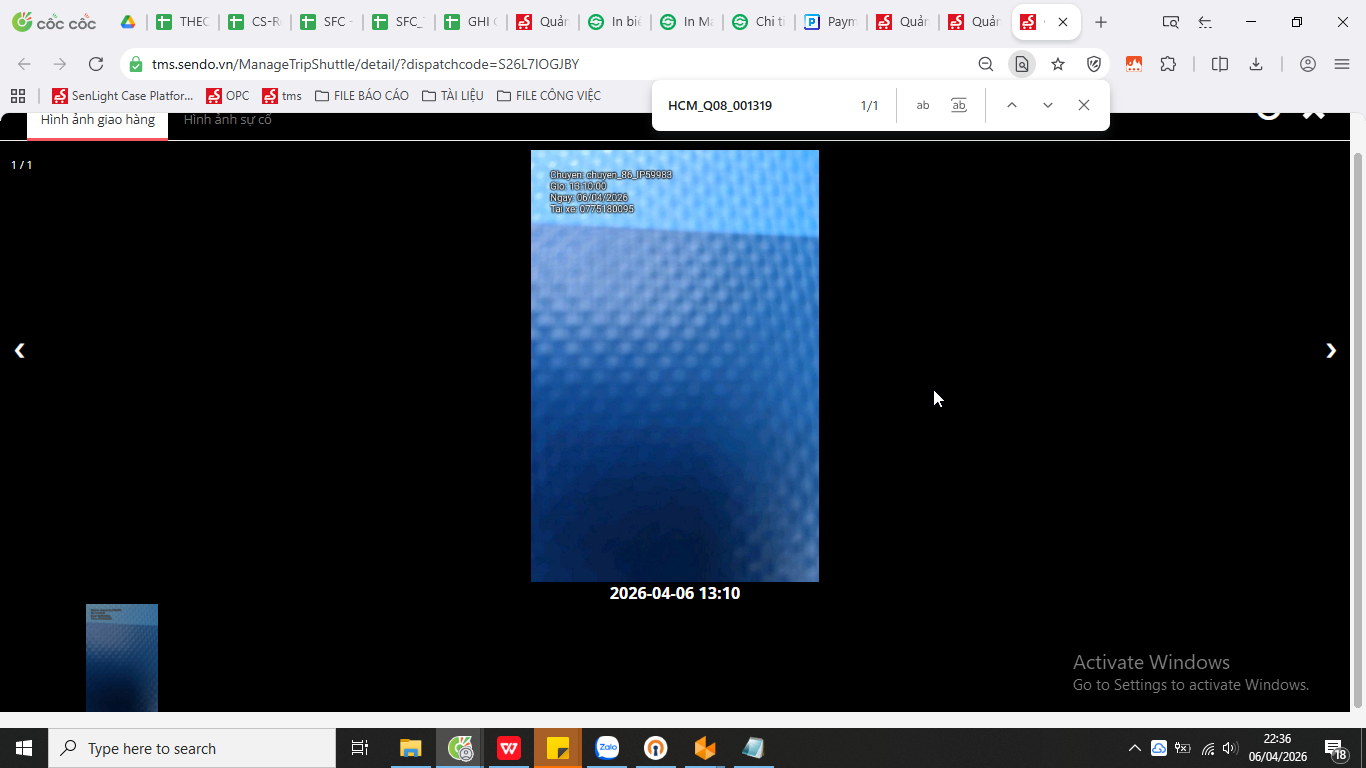Open the Cốc Cốc main menu
This screenshot has height=768, width=1366.
[x=1342, y=64]
